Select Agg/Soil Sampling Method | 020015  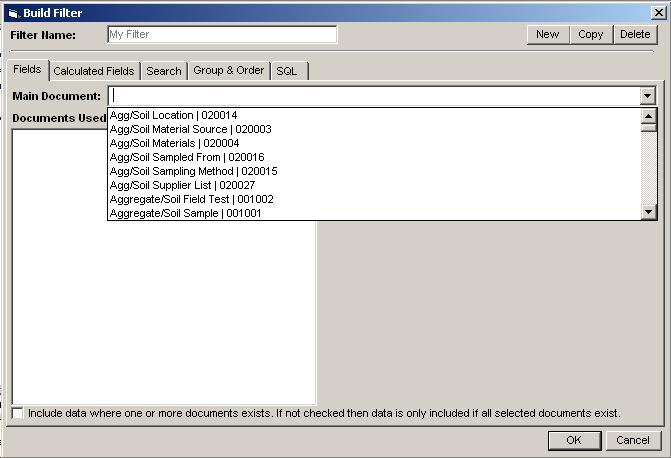point(193,171)
